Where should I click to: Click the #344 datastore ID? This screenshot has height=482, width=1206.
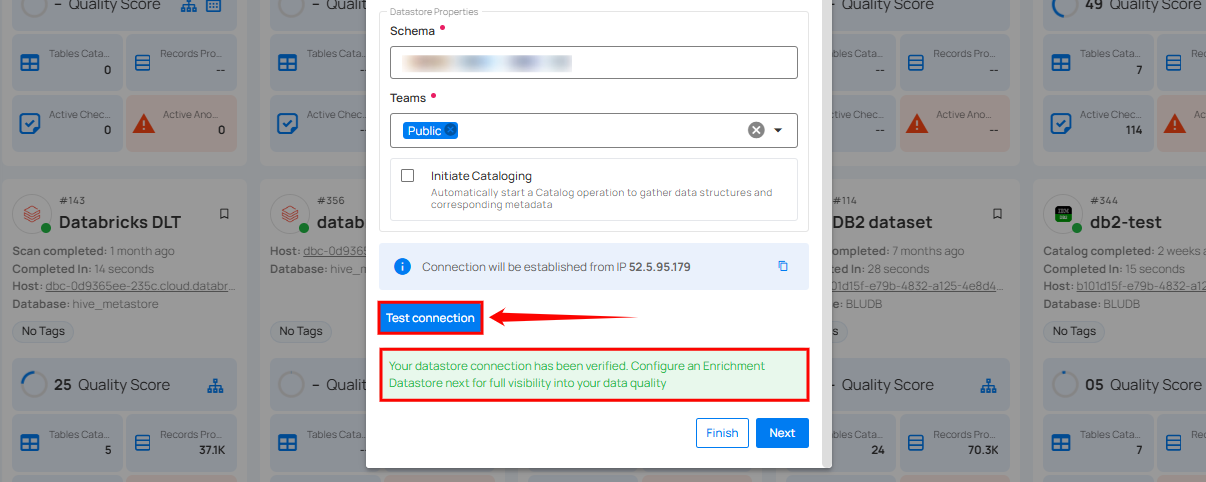point(1105,201)
